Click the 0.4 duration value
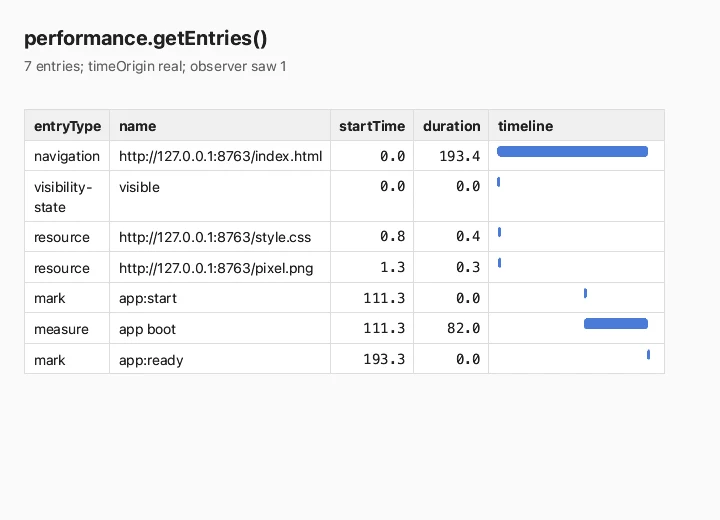The width and height of the screenshot is (720, 520). point(468,236)
